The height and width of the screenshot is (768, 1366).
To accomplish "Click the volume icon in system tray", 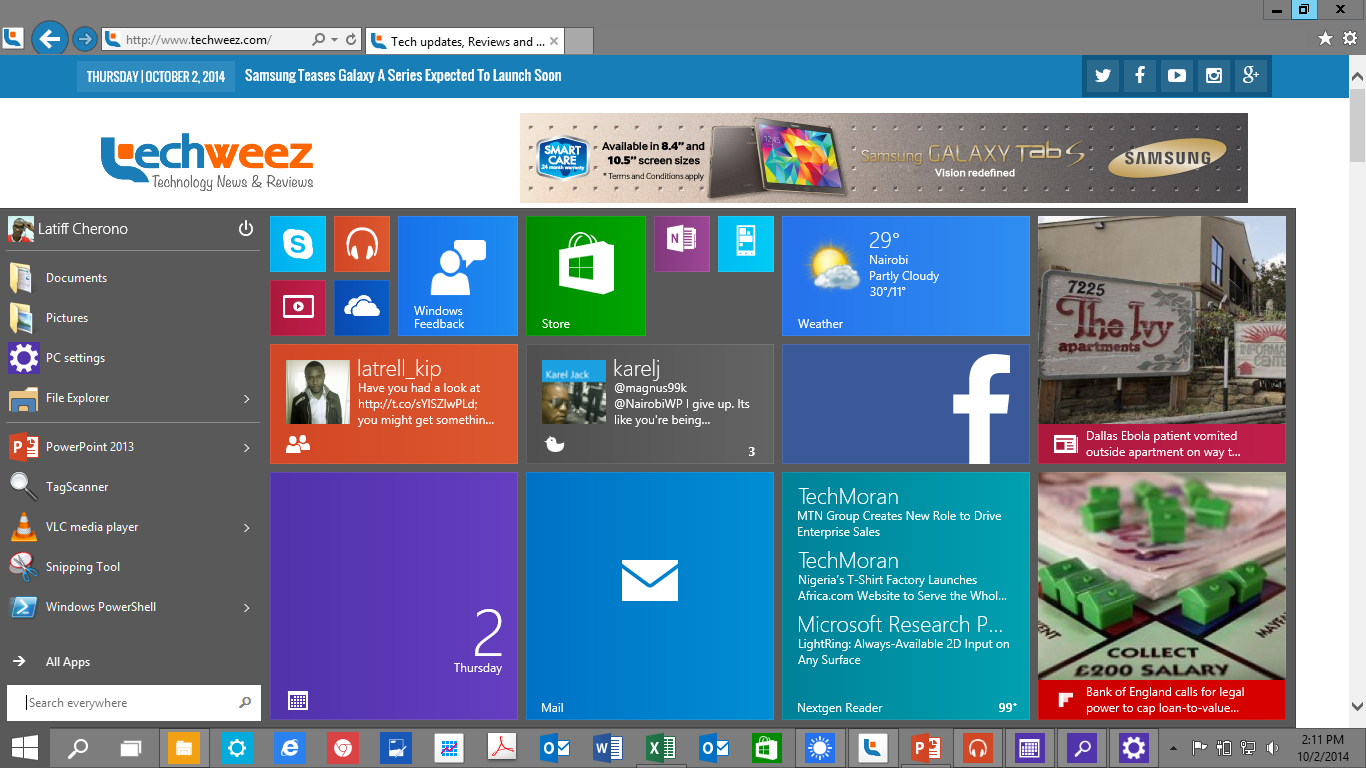I will (1272, 747).
